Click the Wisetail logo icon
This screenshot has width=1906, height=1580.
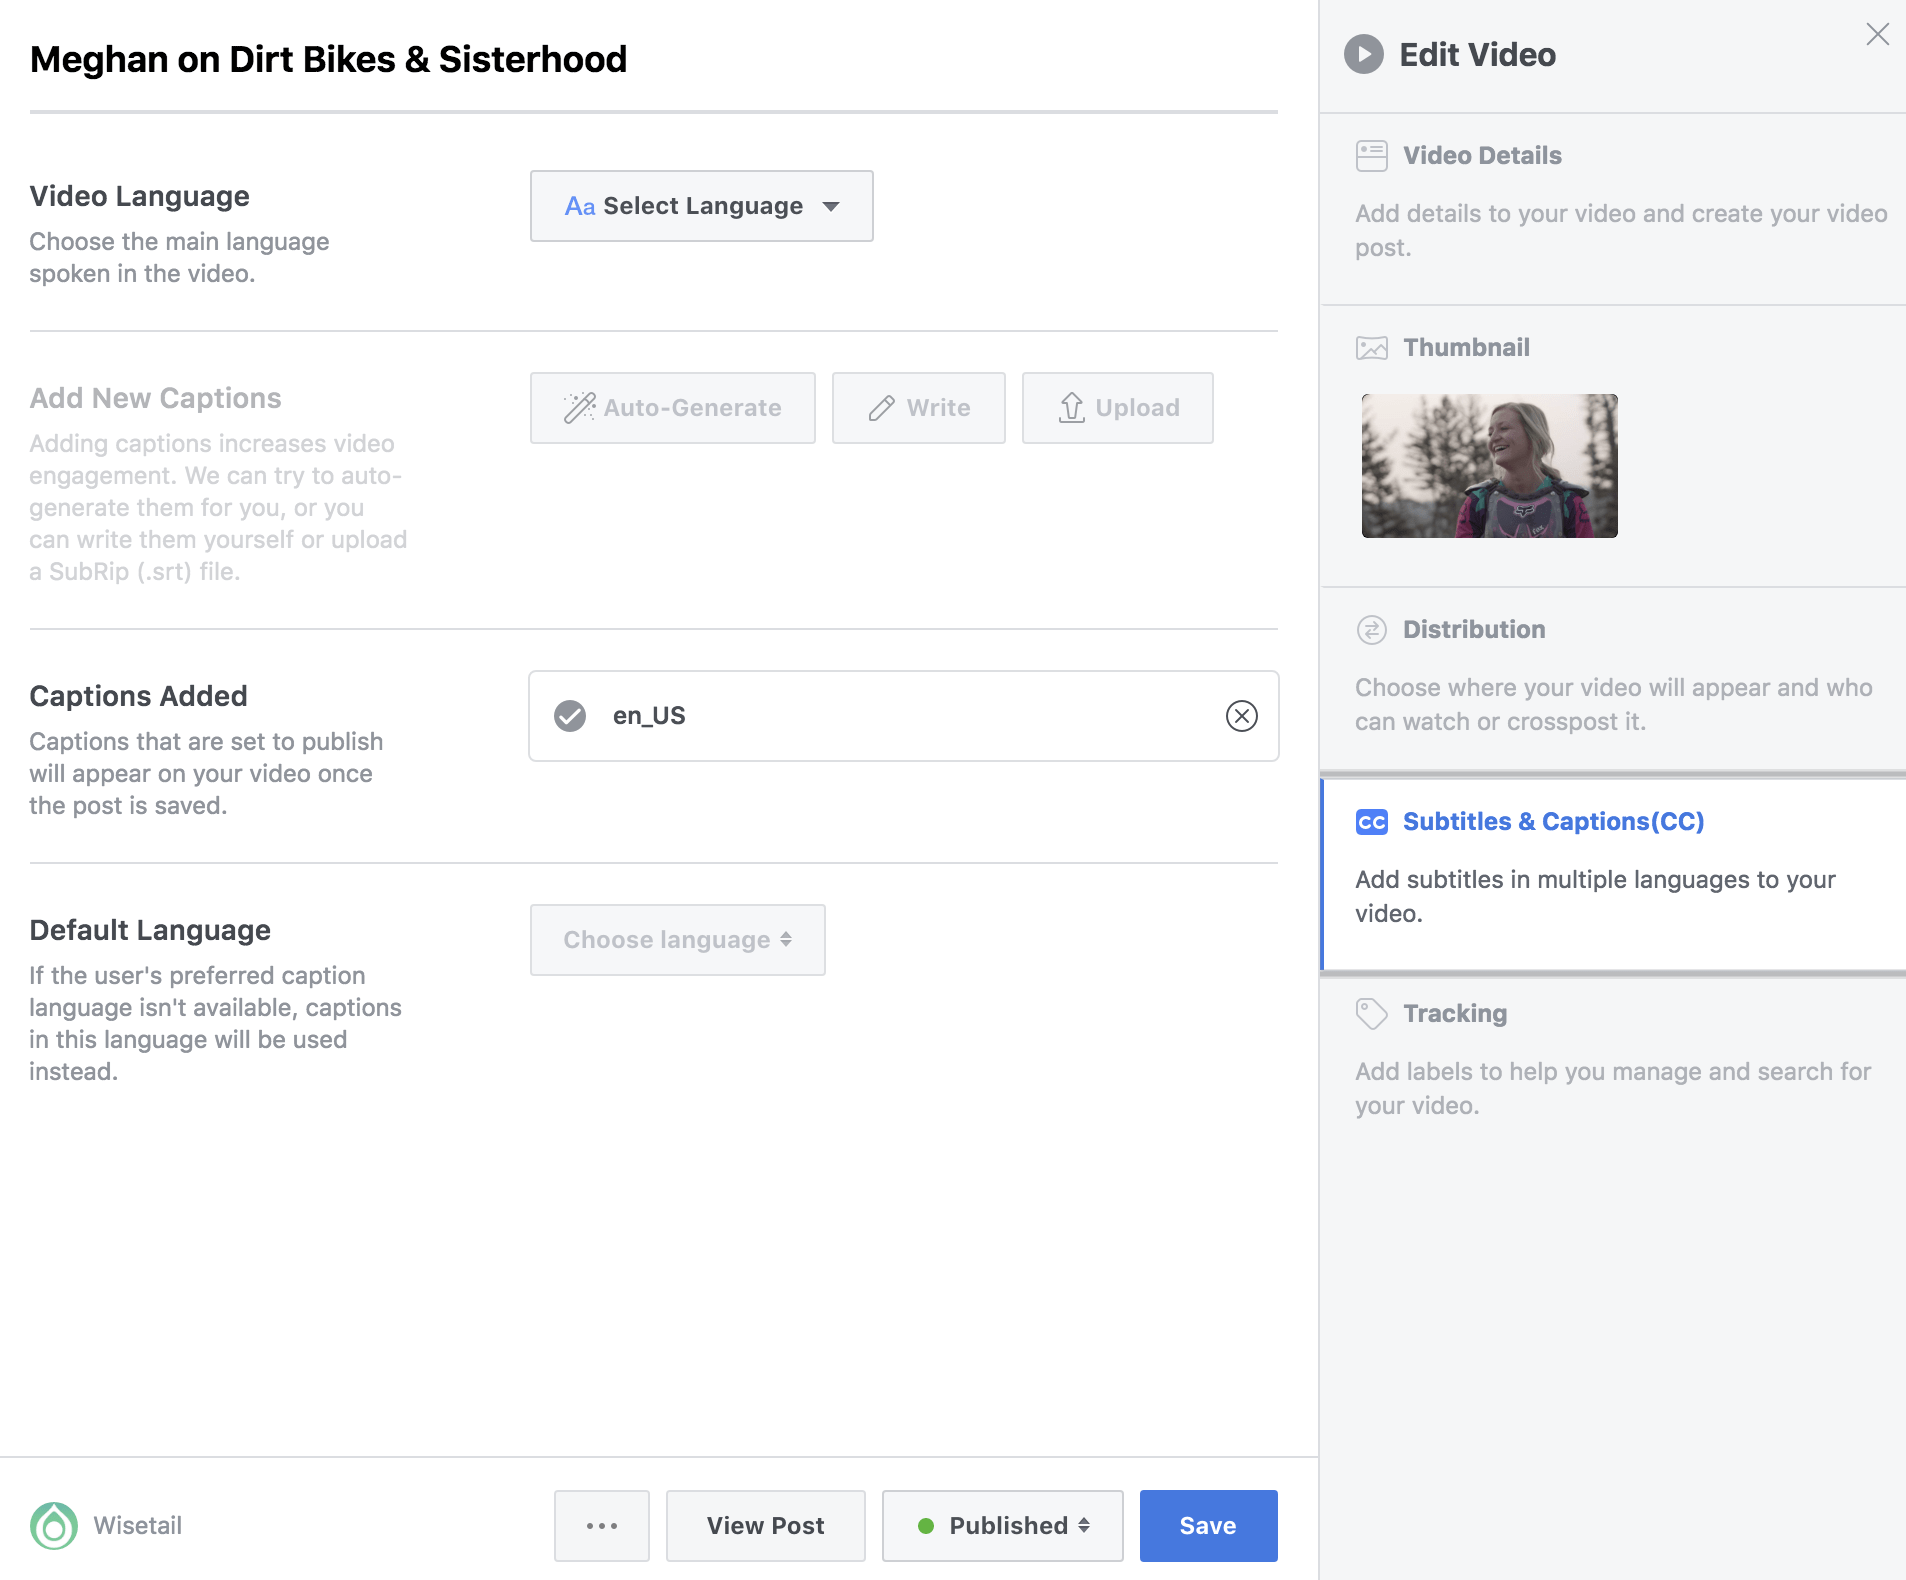click(x=54, y=1526)
